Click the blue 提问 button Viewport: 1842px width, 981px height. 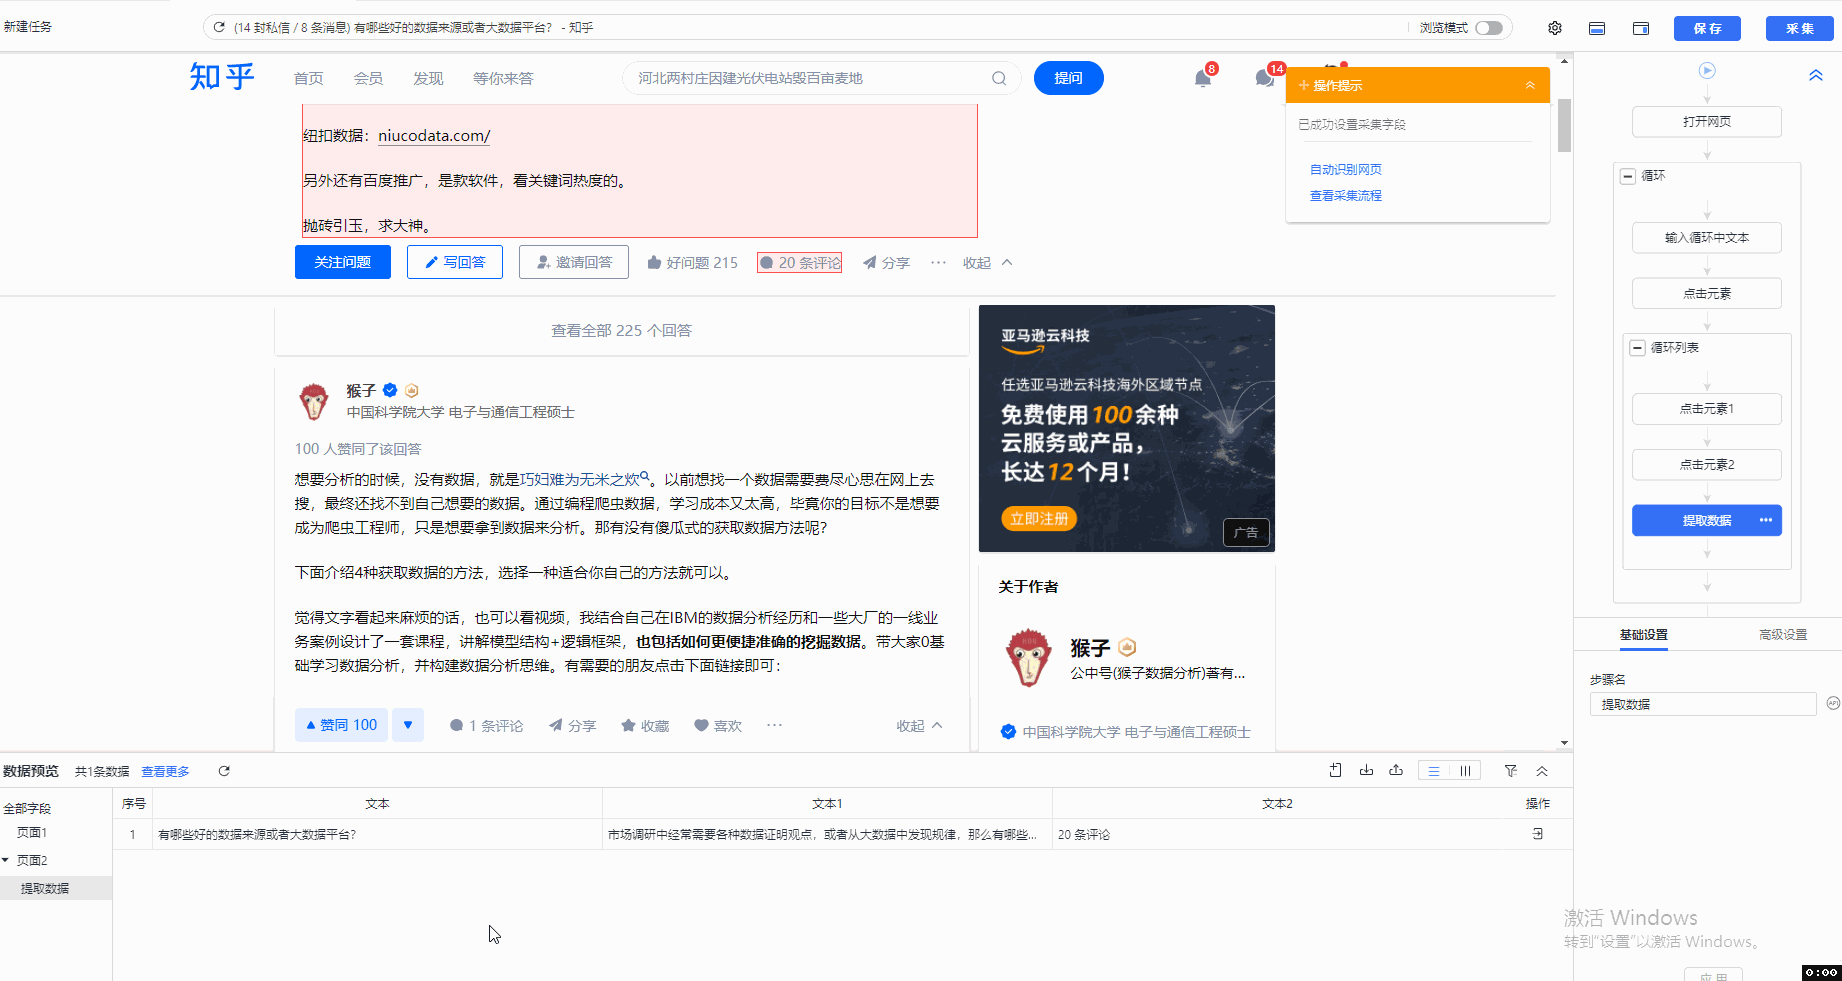pyautogui.click(x=1068, y=78)
